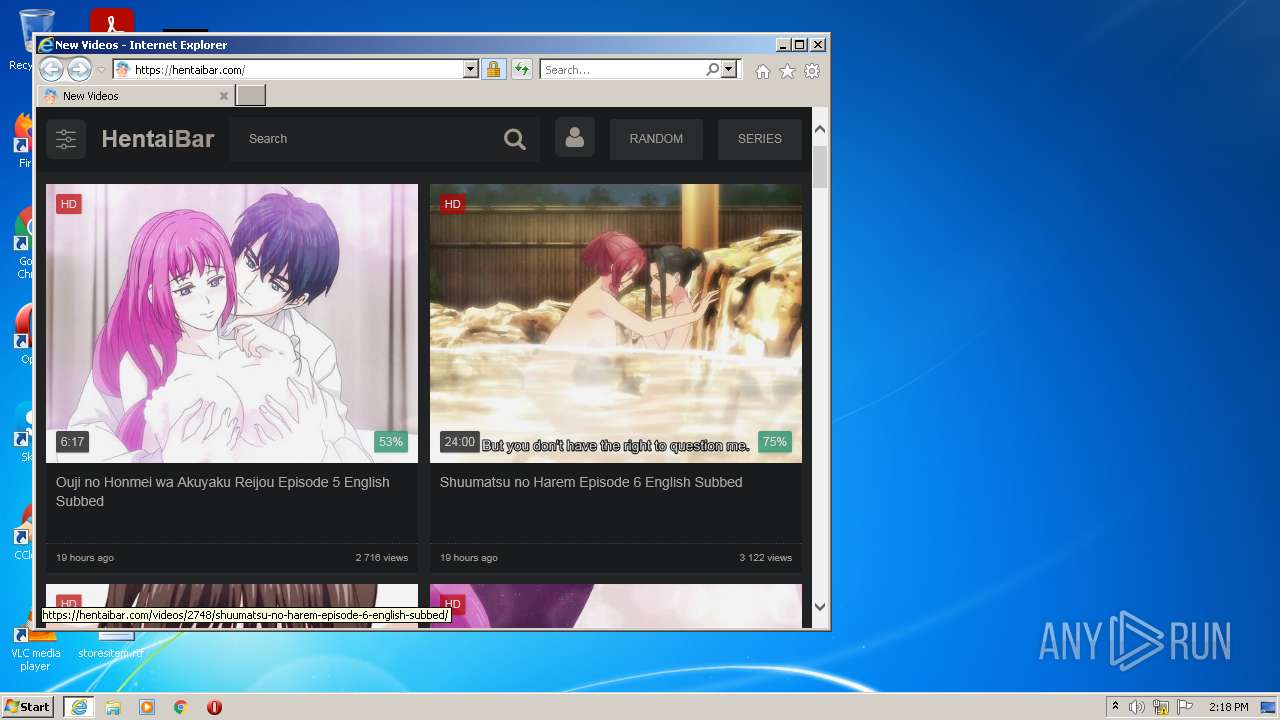This screenshot has height=720, width=1280.
Task: Click the "2 716 views" text
Action: pyautogui.click(x=382, y=558)
